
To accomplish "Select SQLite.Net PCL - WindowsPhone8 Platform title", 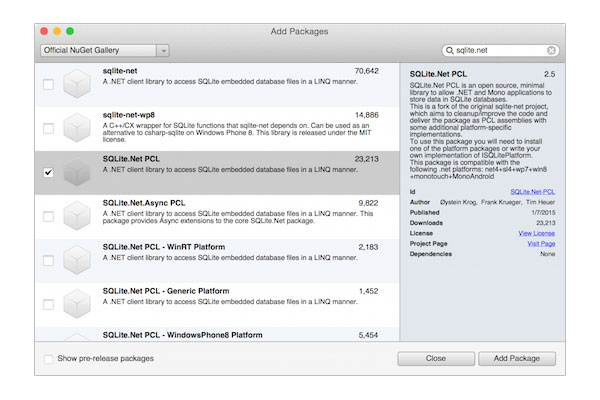I will pos(183,335).
